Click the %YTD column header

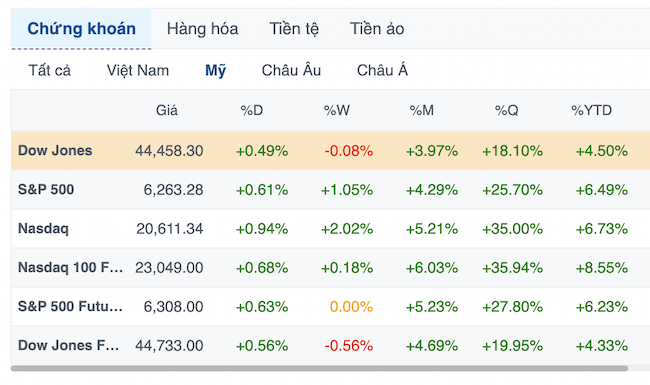click(x=591, y=110)
